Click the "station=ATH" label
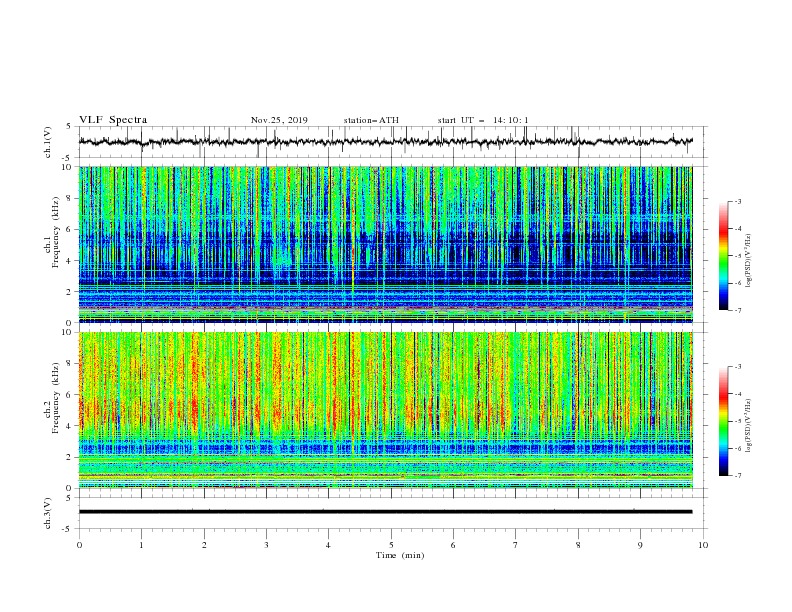This screenshot has width=792, height=612. [371, 120]
